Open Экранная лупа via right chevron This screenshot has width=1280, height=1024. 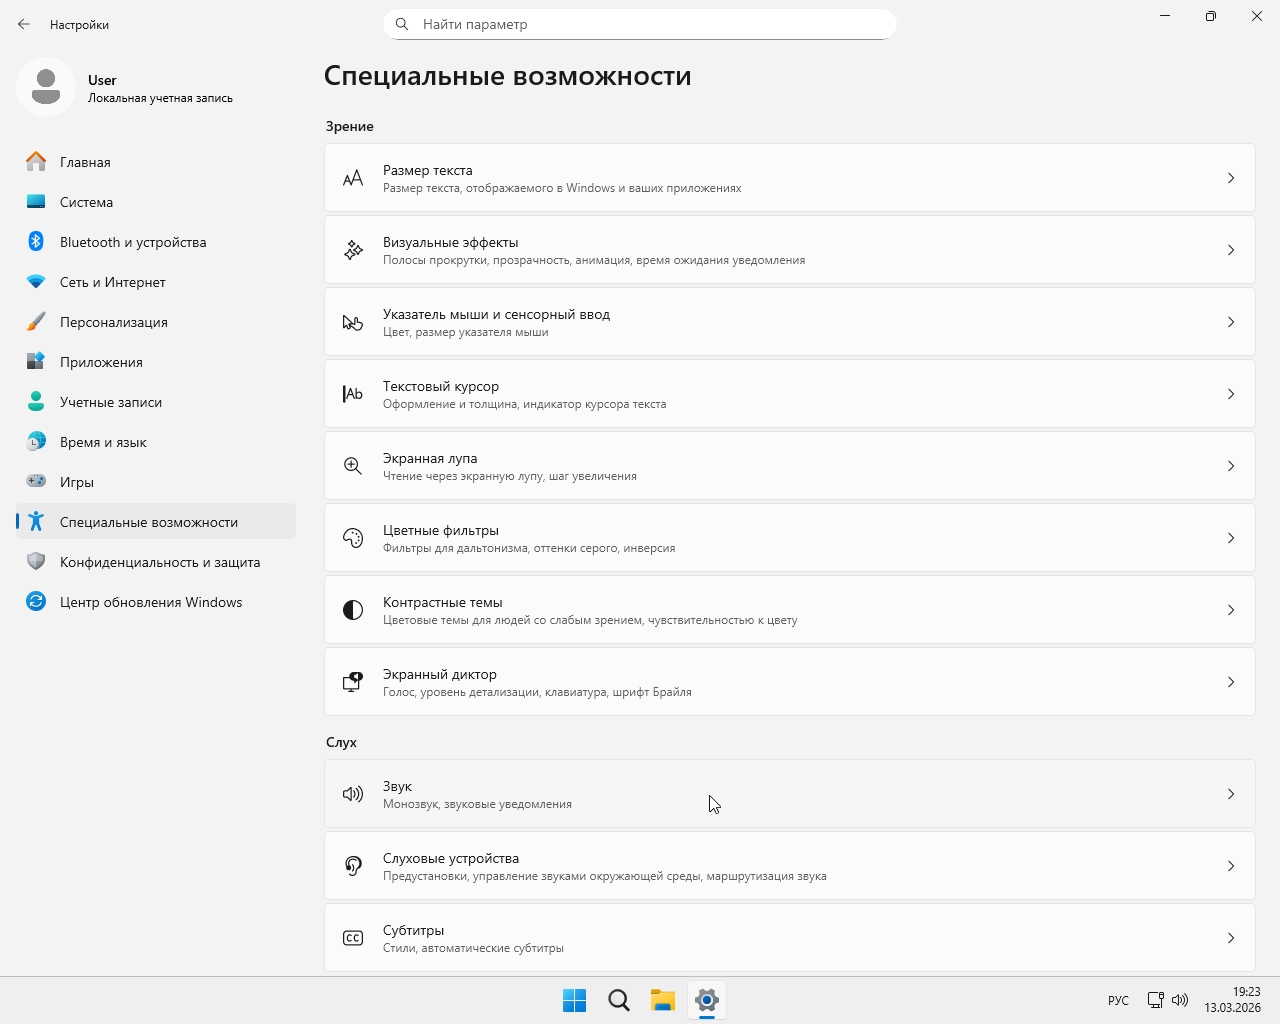[x=1231, y=466]
